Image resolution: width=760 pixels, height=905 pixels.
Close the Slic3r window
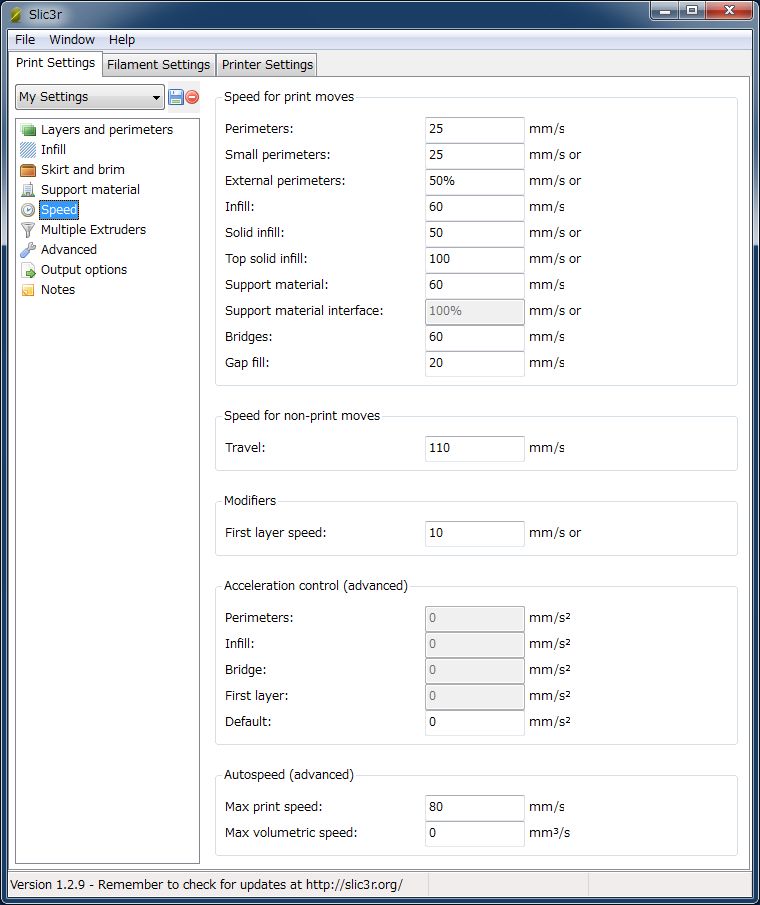click(729, 11)
